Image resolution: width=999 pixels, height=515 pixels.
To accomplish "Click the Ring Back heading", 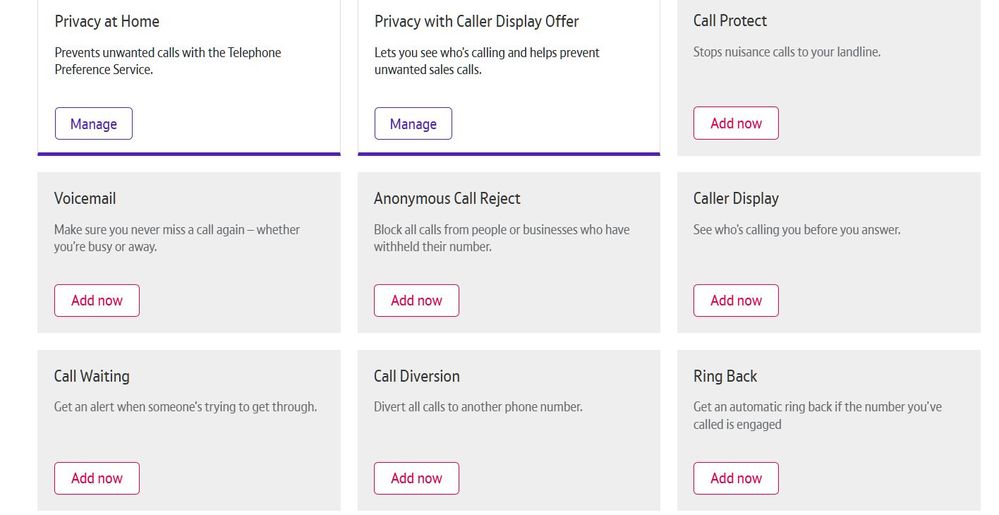I will point(725,376).
